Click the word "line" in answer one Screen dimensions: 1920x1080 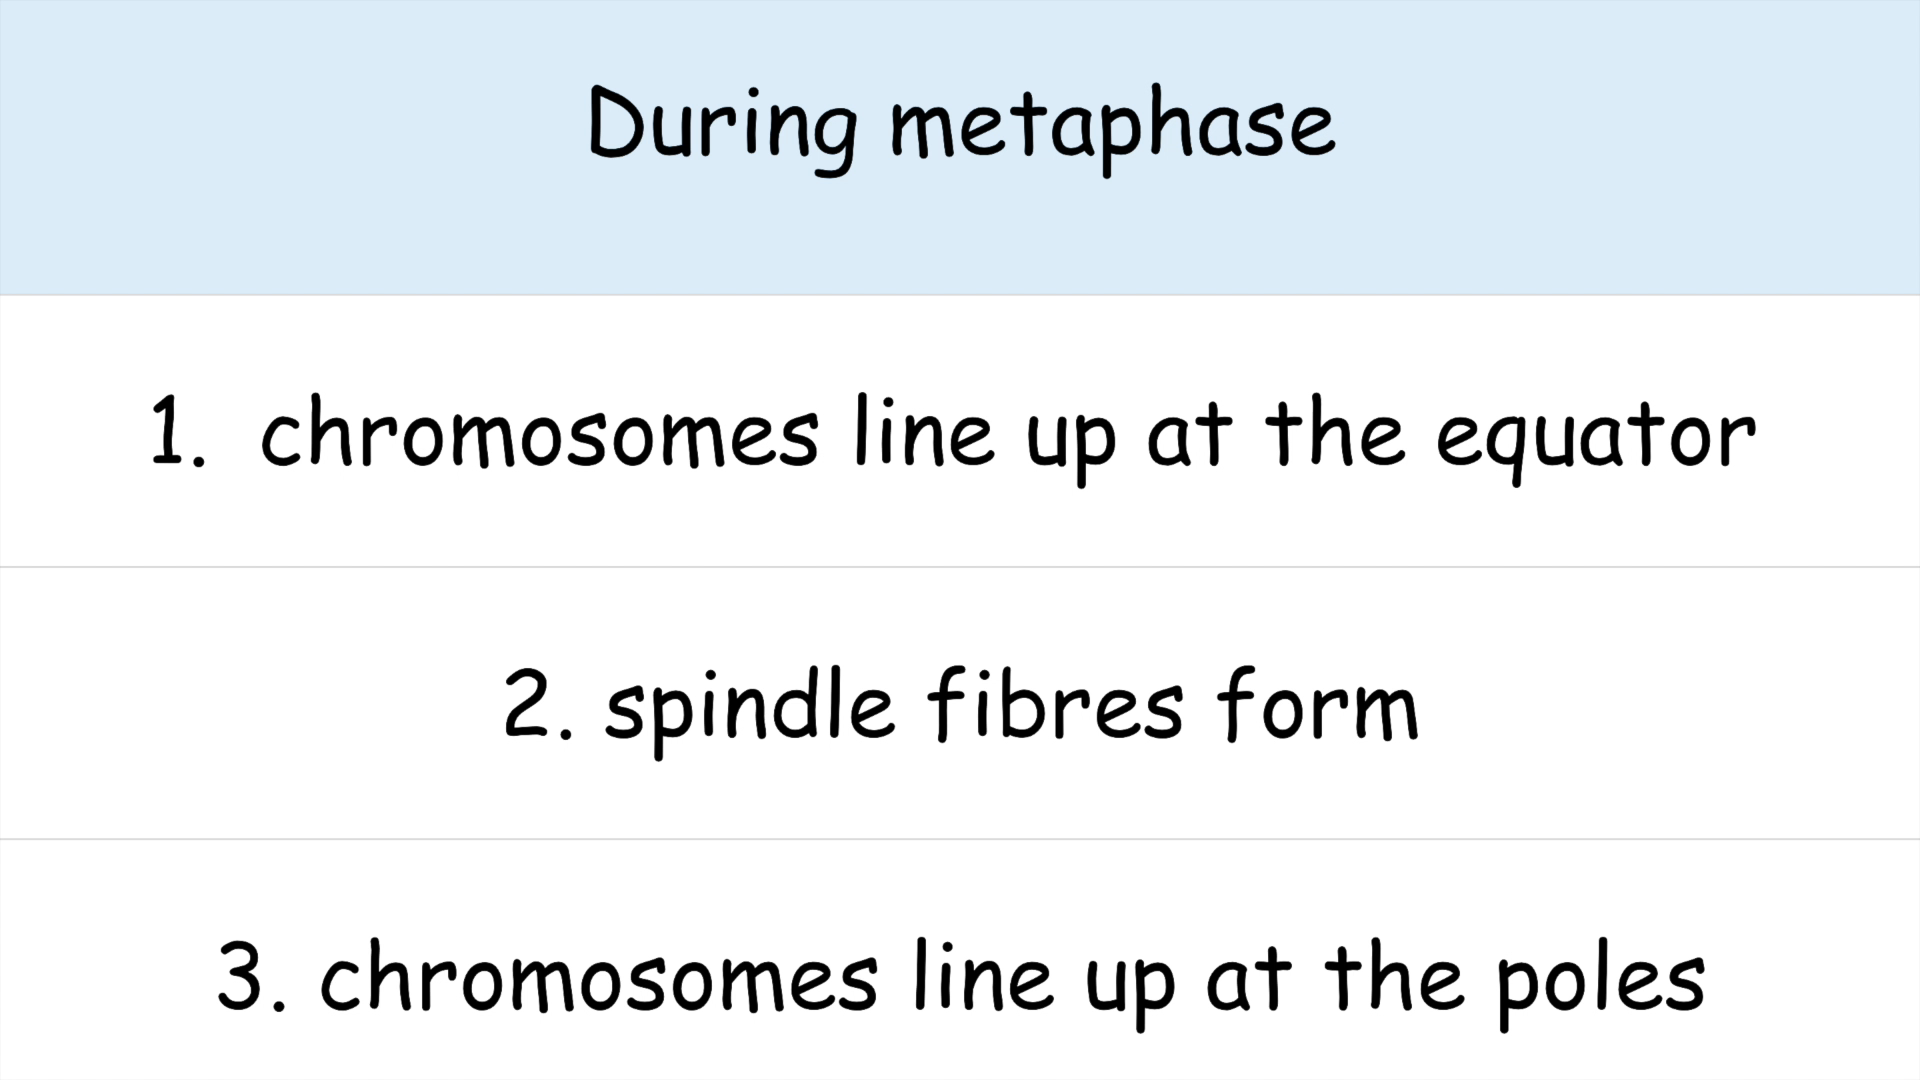click(924, 433)
